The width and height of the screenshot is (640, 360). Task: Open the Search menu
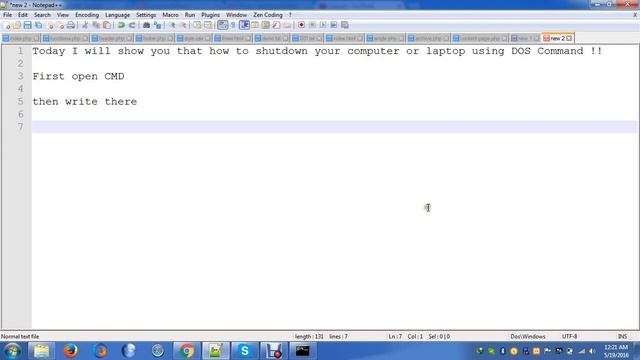[42, 15]
